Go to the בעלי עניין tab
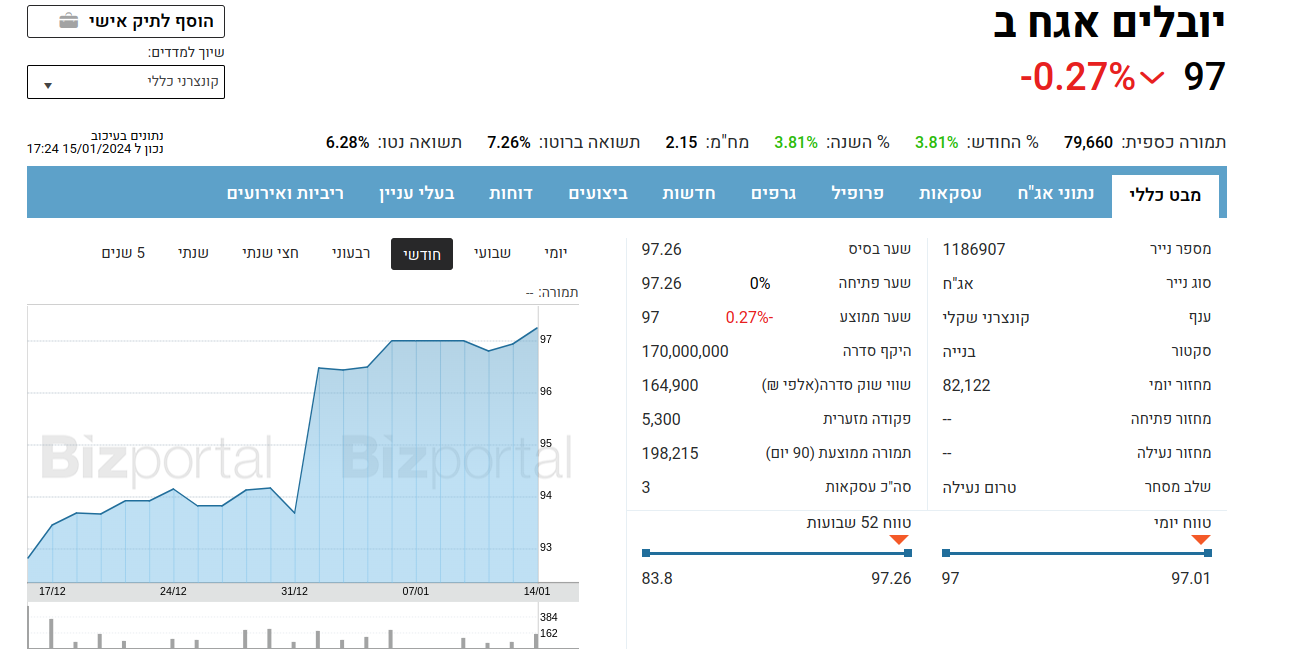The image size is (1291, 661). (416, 193)
